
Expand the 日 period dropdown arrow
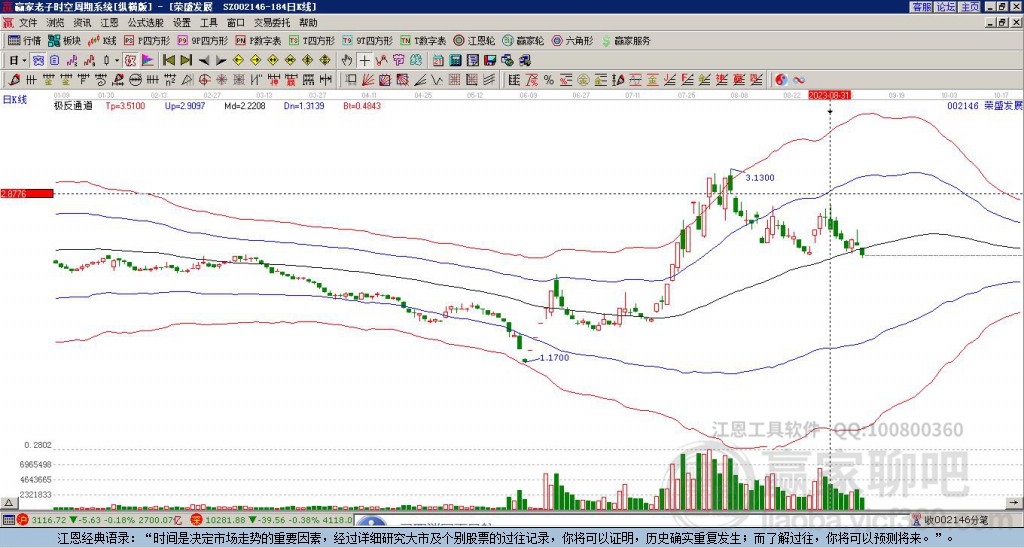pos(25,60)
